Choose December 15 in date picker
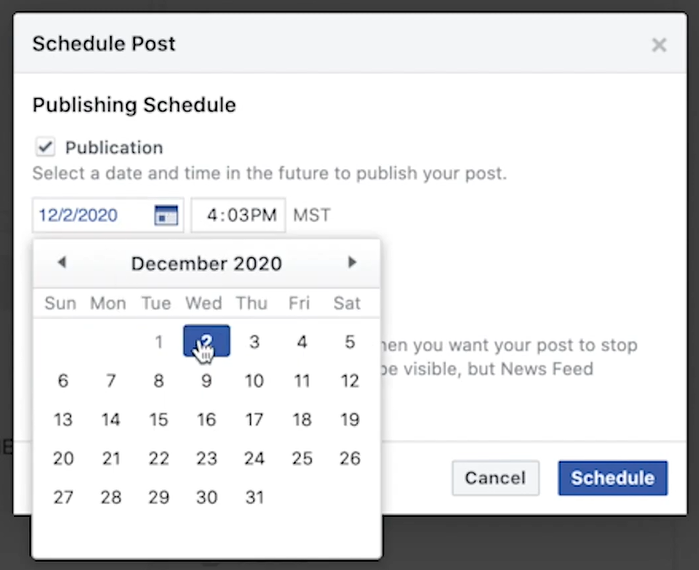The height and width of the screenshot is (570, 699). click(x=159, y=420)
